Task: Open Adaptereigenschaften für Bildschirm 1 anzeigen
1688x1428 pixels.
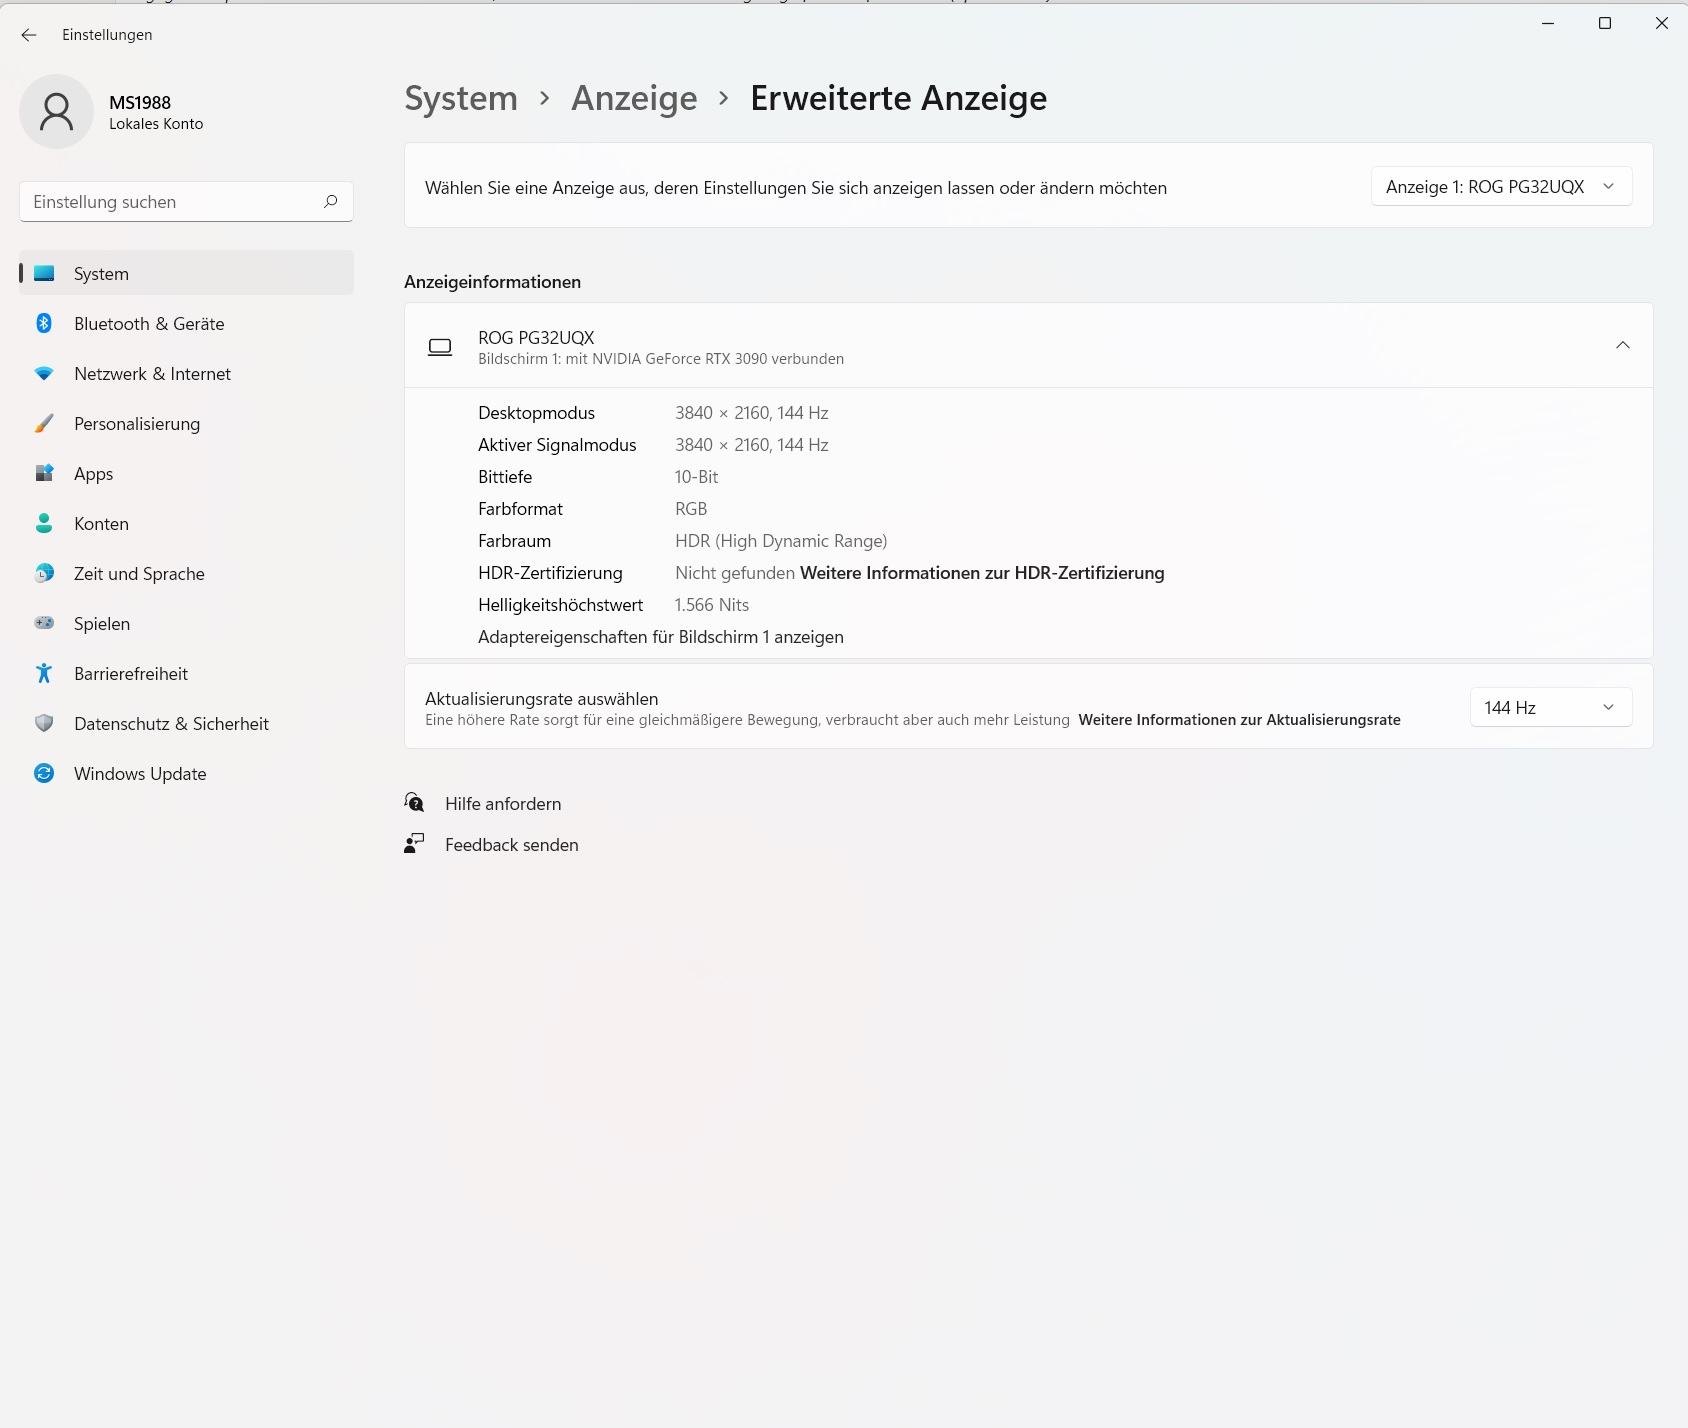Action: (661, 637)
